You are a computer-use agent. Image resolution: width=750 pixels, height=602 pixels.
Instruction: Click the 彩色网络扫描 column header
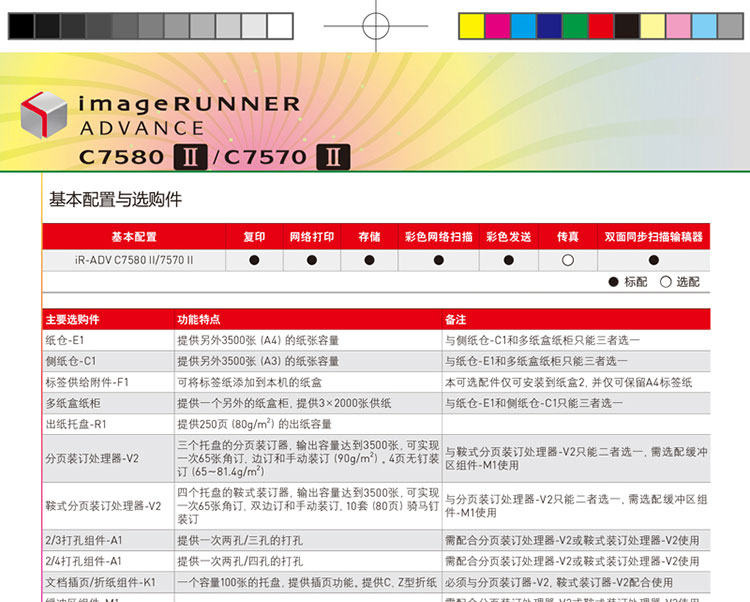coord(439,237)
